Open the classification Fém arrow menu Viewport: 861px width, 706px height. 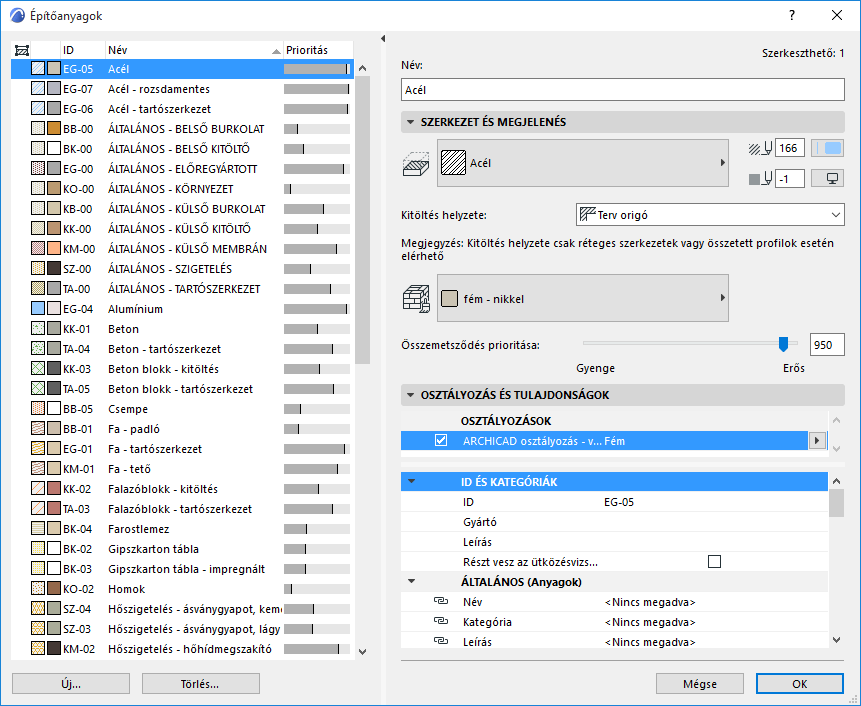[x=817, y=440]
